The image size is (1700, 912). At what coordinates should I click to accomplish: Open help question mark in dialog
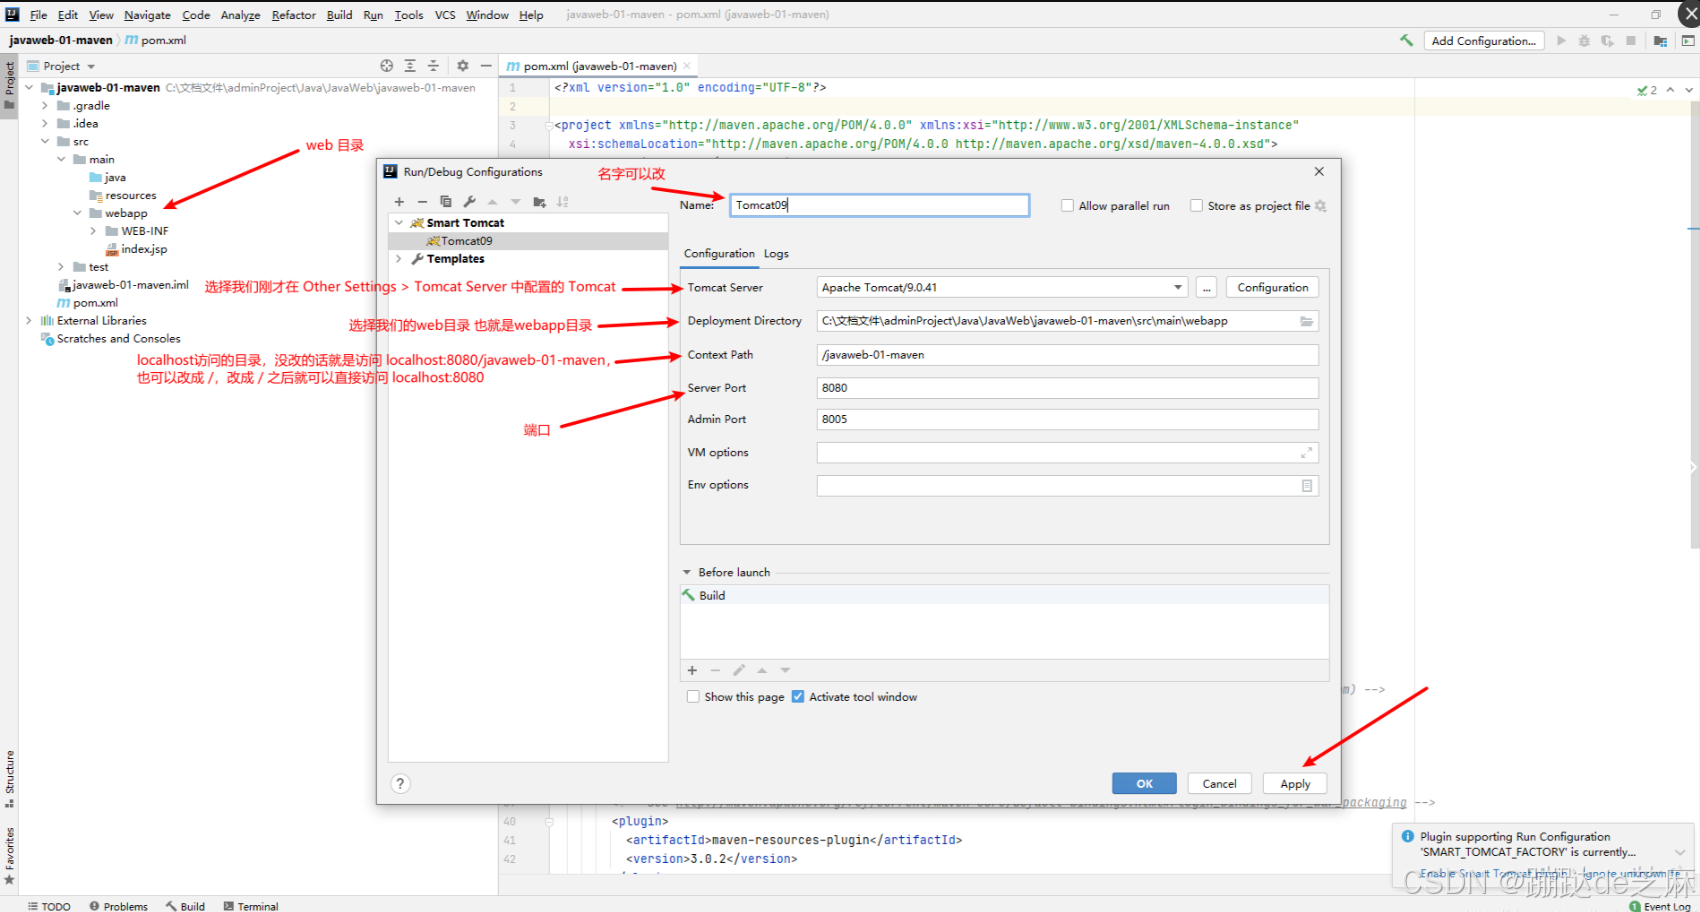(x=400, y=784)
